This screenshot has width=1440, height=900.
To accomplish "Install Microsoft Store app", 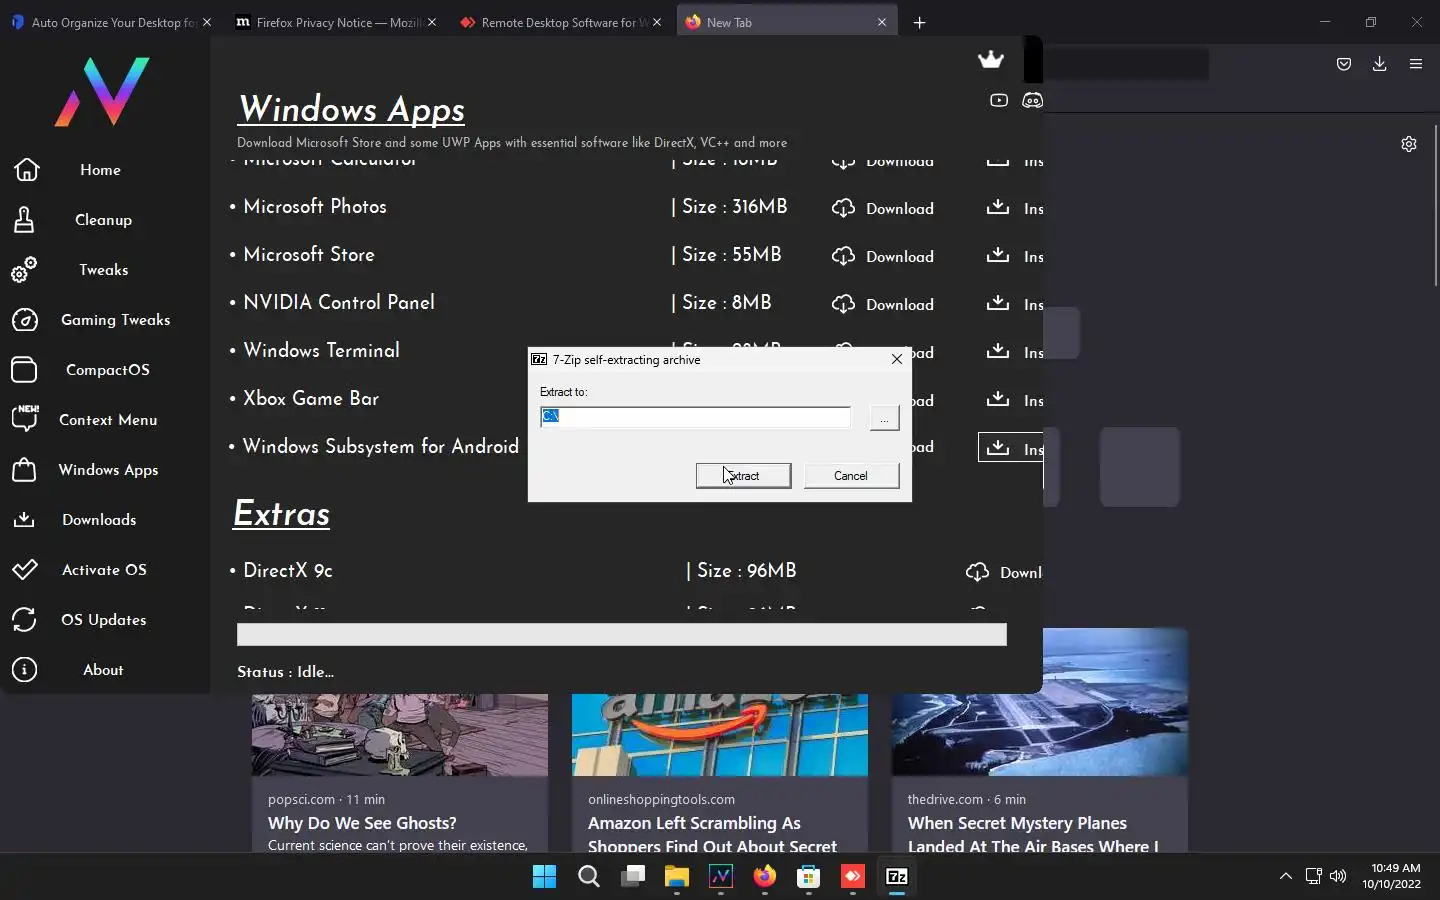I will pyautogui.click(x=1014, y=256).
